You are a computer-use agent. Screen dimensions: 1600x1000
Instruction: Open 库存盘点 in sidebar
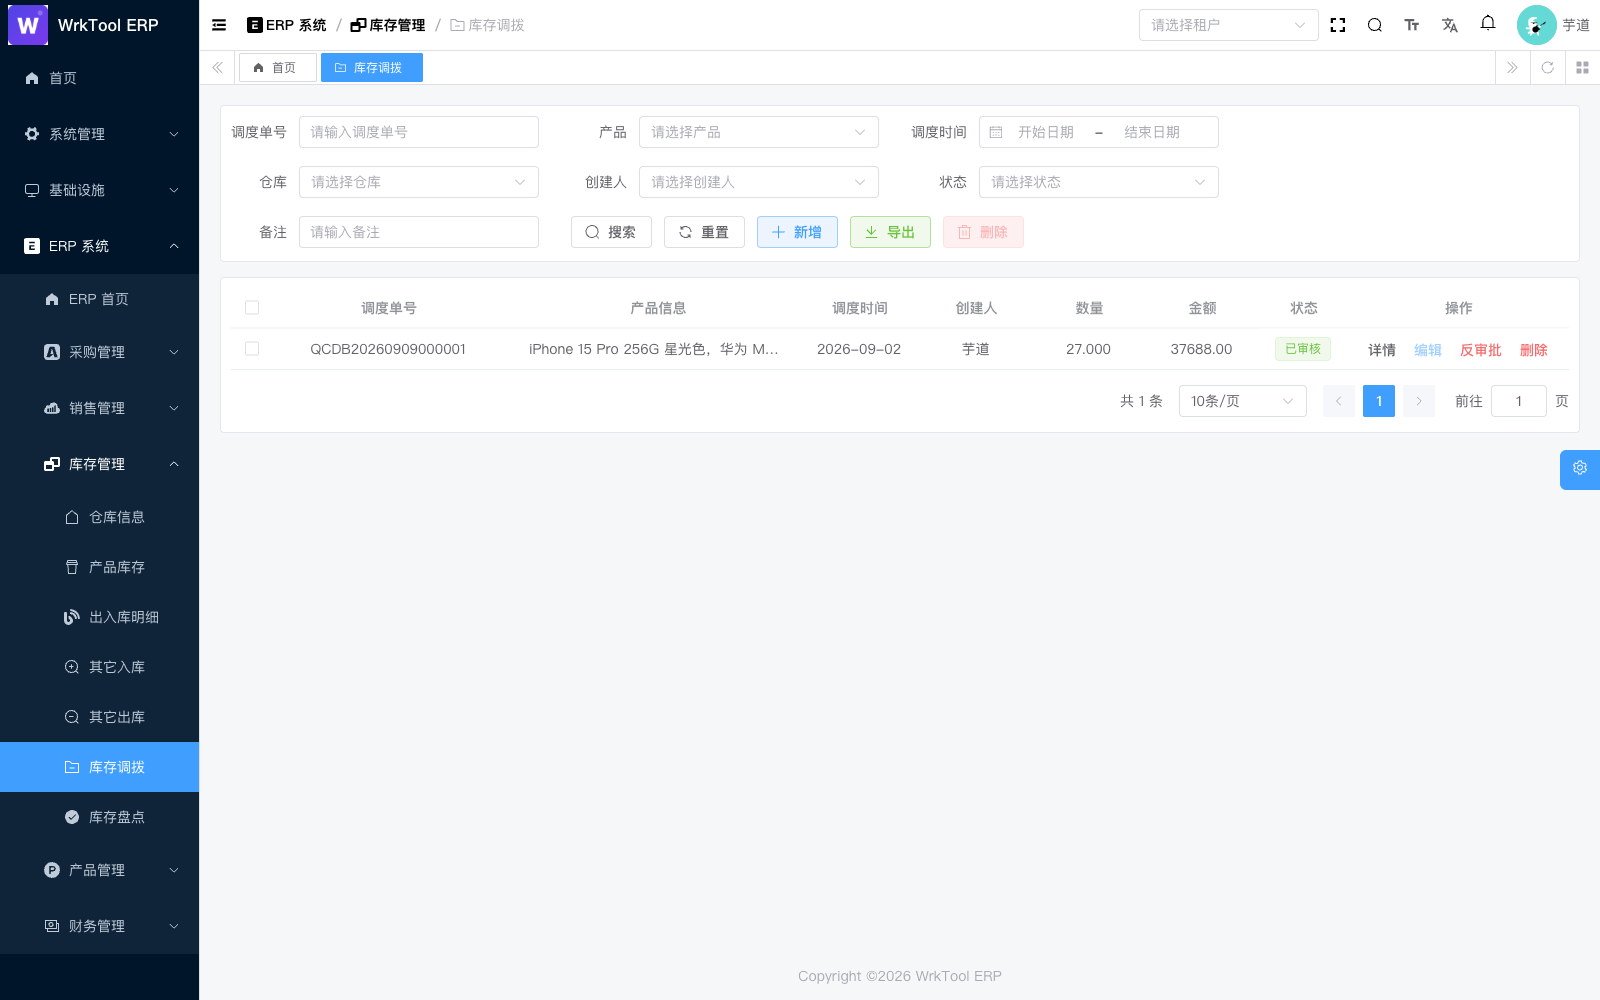pos(100,817)
